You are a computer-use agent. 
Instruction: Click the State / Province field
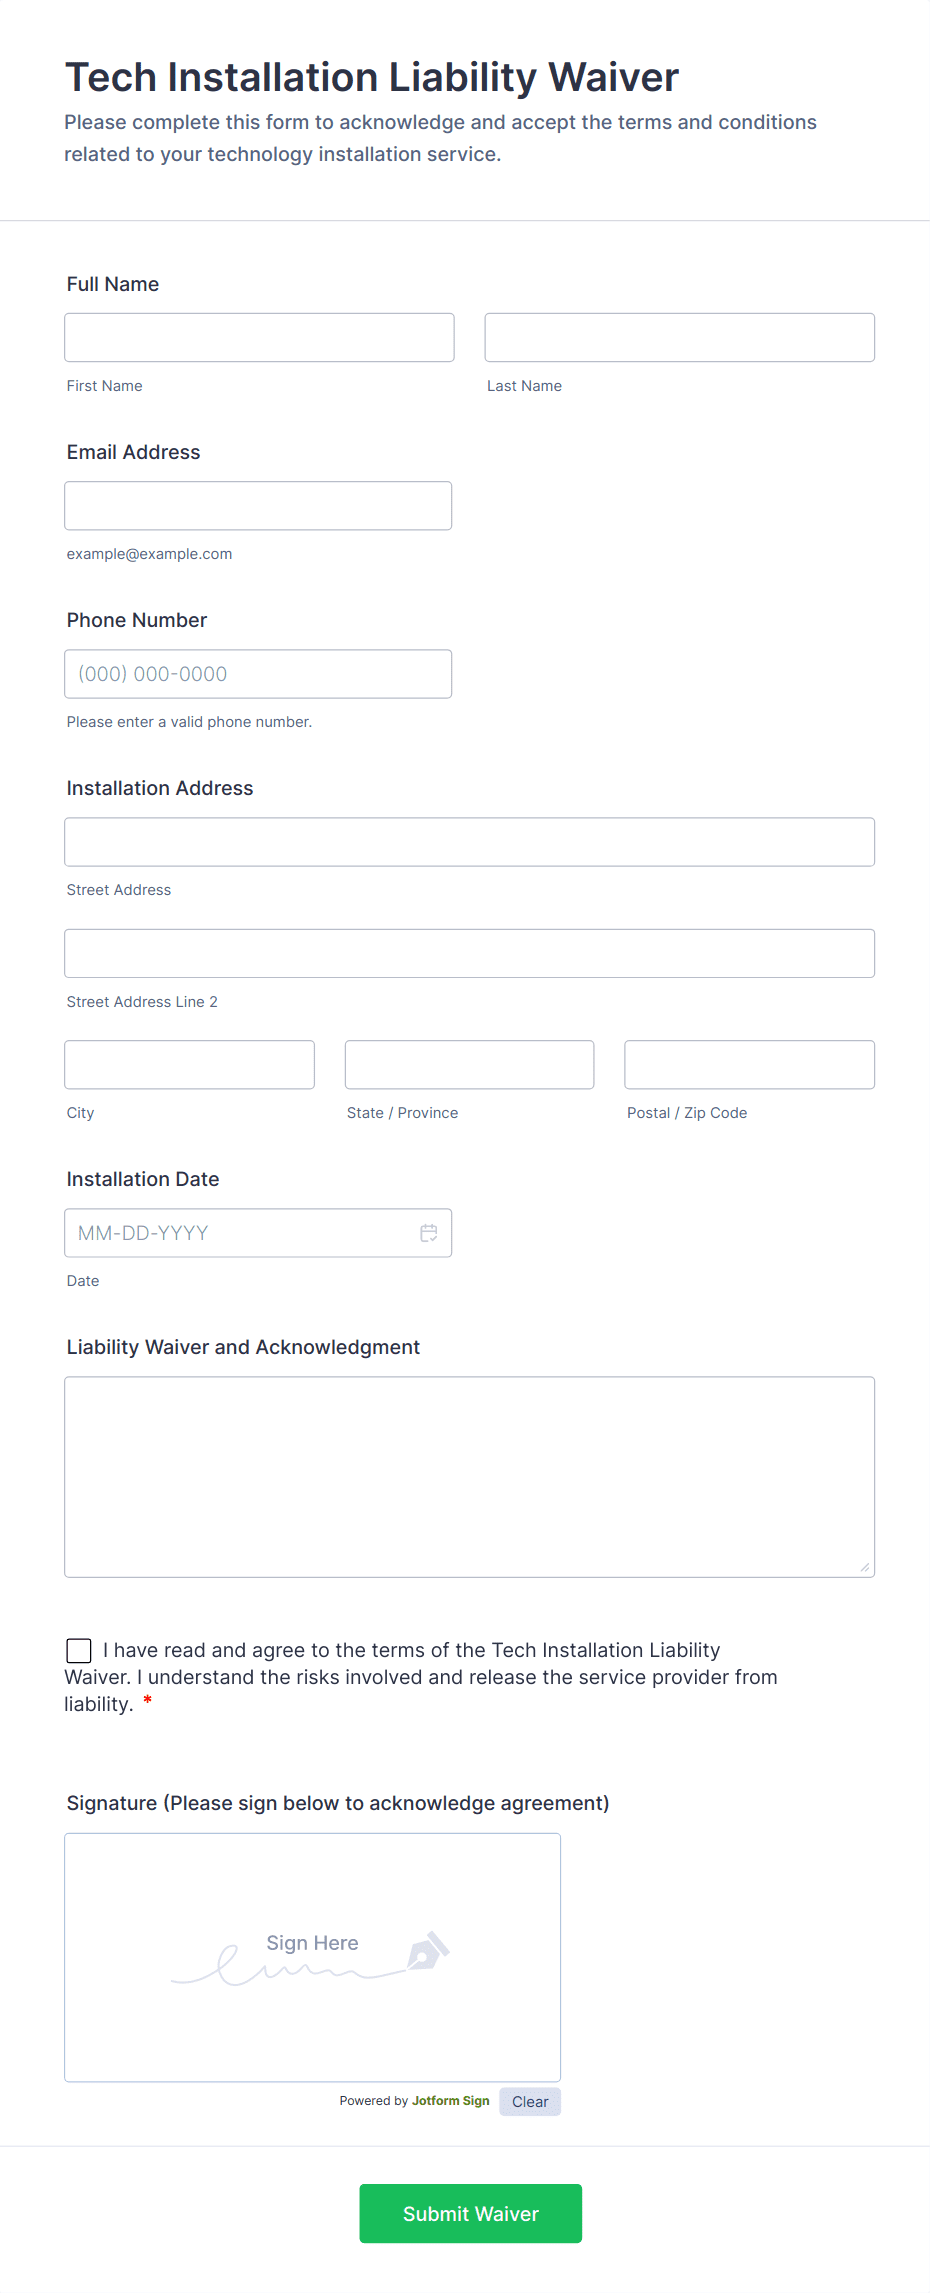click(x=469, y=1064)
